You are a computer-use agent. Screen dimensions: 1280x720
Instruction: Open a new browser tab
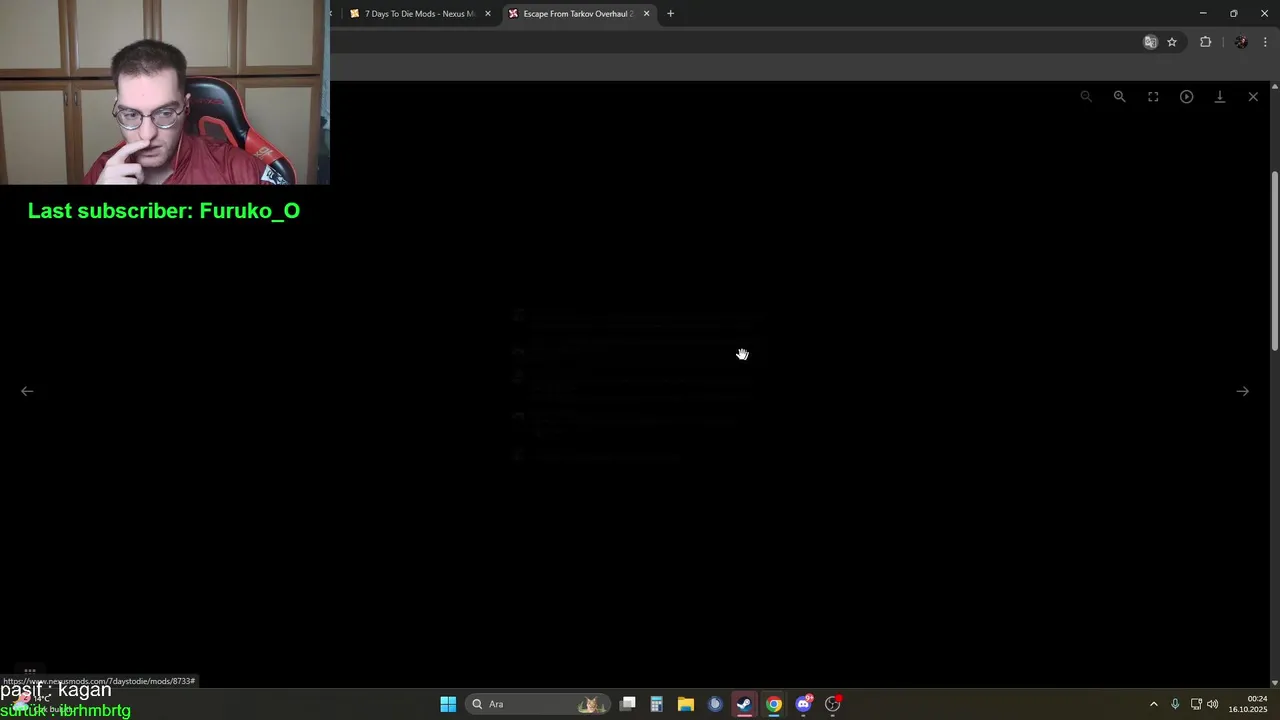[x=670, y=14]
